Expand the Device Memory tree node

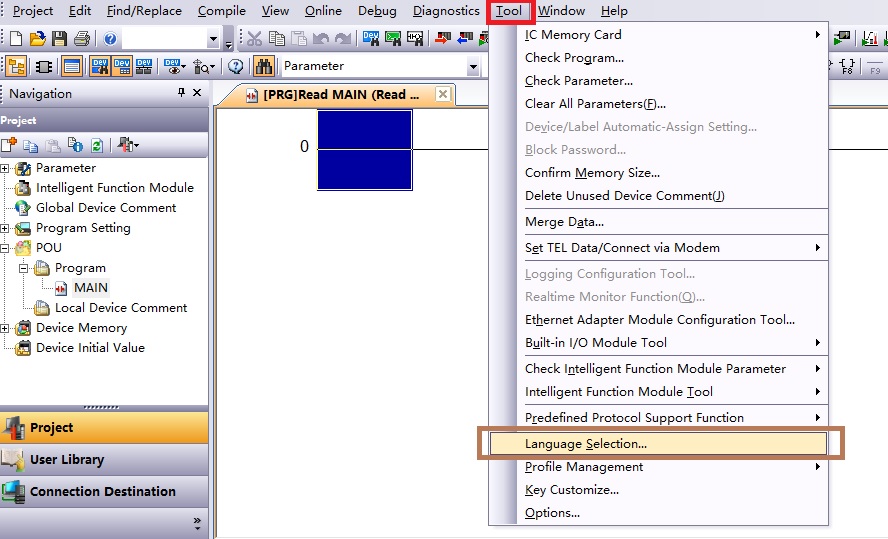coord(5,328)
